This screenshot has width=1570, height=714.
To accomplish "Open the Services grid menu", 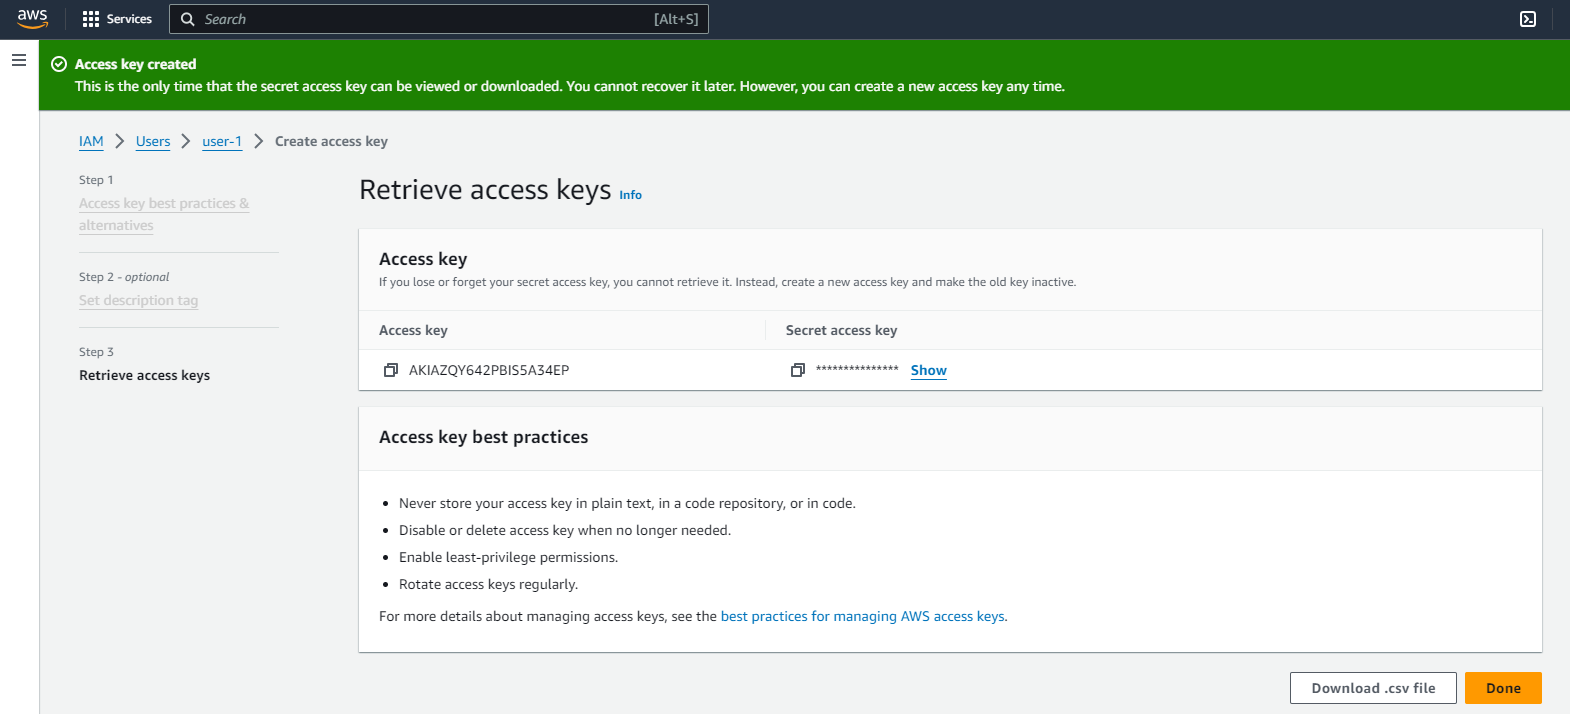I will pos(91,19).
